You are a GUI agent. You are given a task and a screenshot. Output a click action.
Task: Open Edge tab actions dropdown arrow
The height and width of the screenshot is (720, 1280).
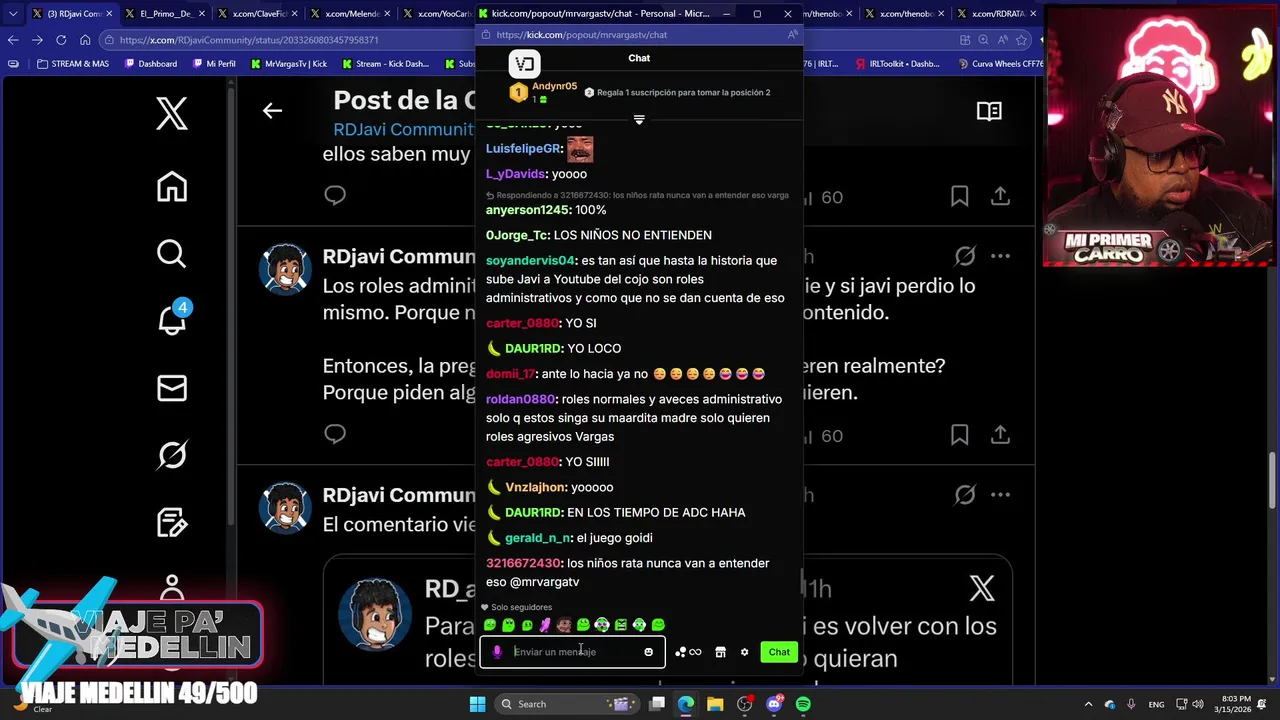tap(13, 14)
